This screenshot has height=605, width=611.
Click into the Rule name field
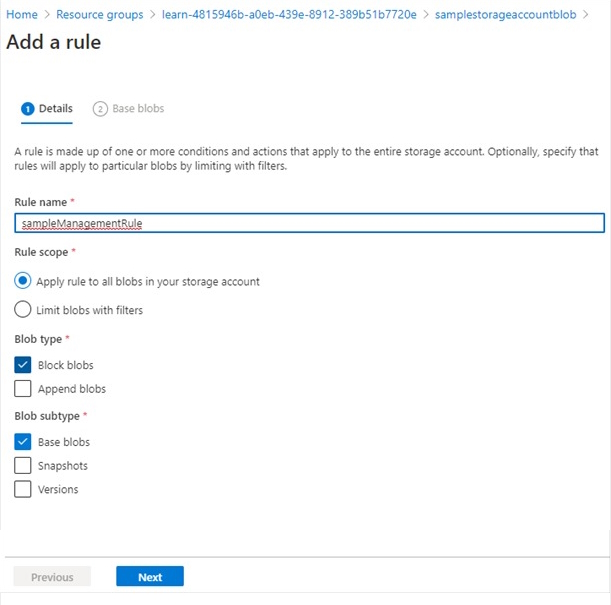pos(310,224)
